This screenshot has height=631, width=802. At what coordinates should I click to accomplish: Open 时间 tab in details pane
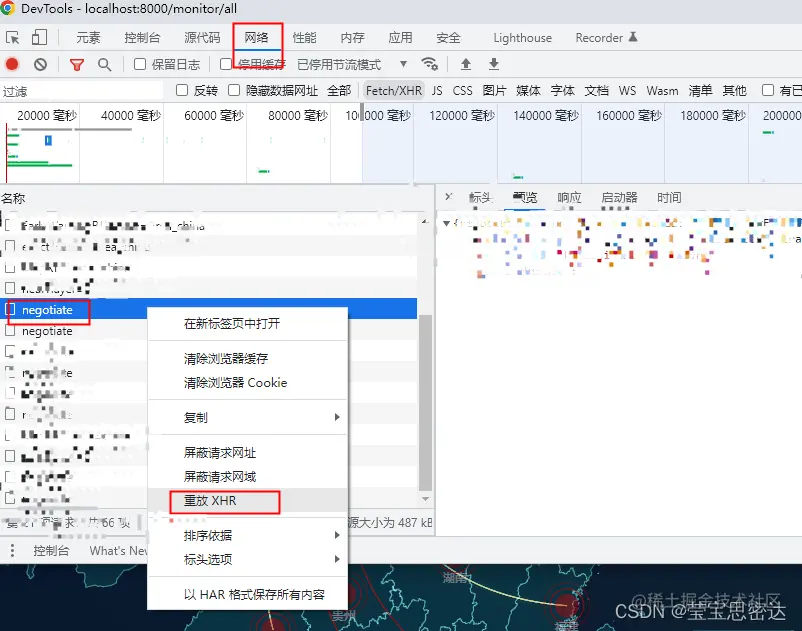pos(669,197)
